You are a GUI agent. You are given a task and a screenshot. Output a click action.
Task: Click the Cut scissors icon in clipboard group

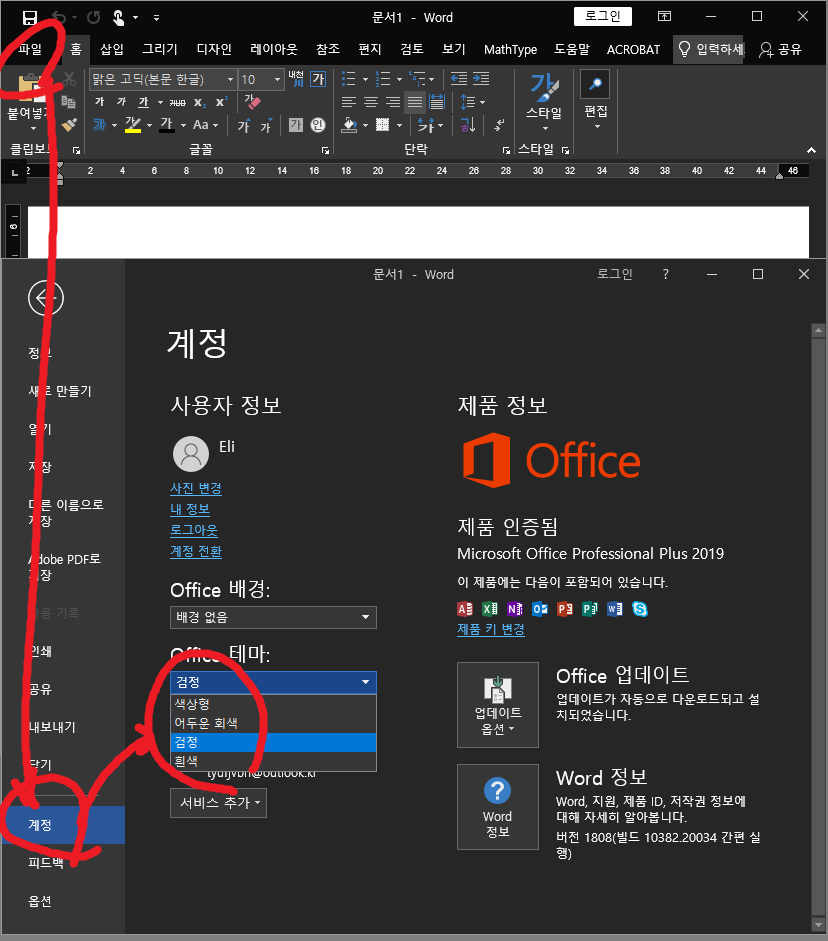coord(69,79)
